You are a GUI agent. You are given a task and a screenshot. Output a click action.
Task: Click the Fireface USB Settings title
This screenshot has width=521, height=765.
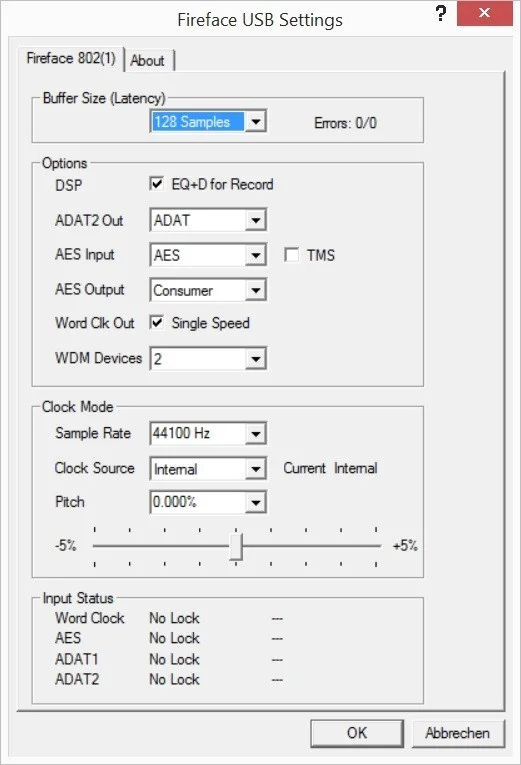260,20
